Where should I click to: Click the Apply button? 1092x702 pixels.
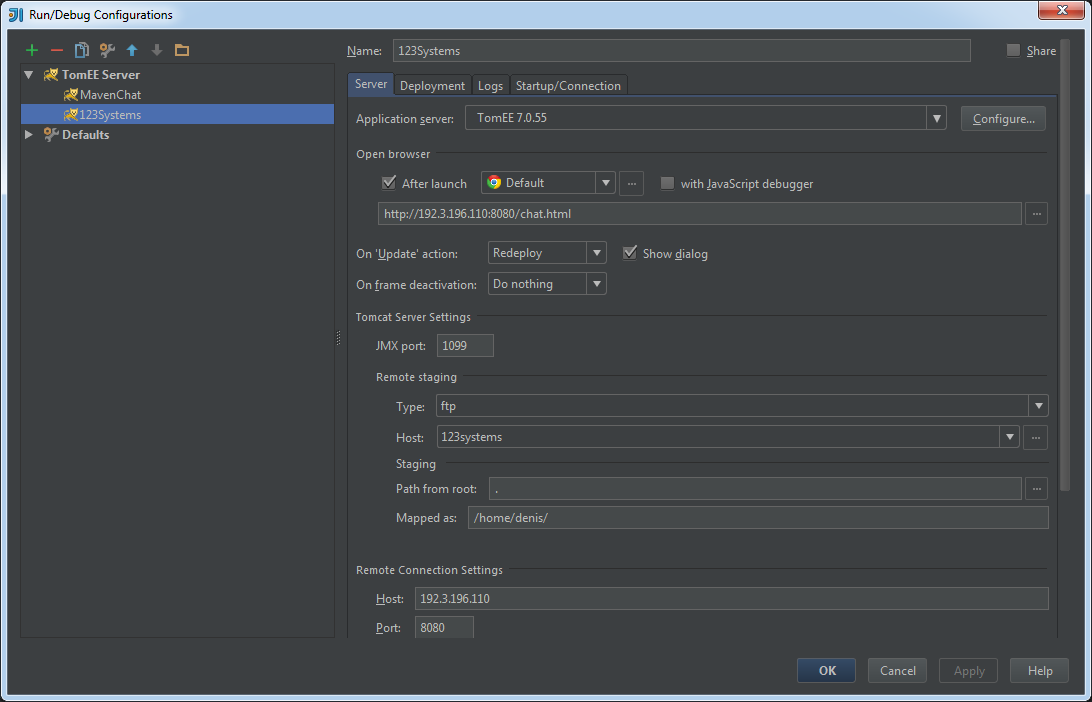click(x=969, y=671)
